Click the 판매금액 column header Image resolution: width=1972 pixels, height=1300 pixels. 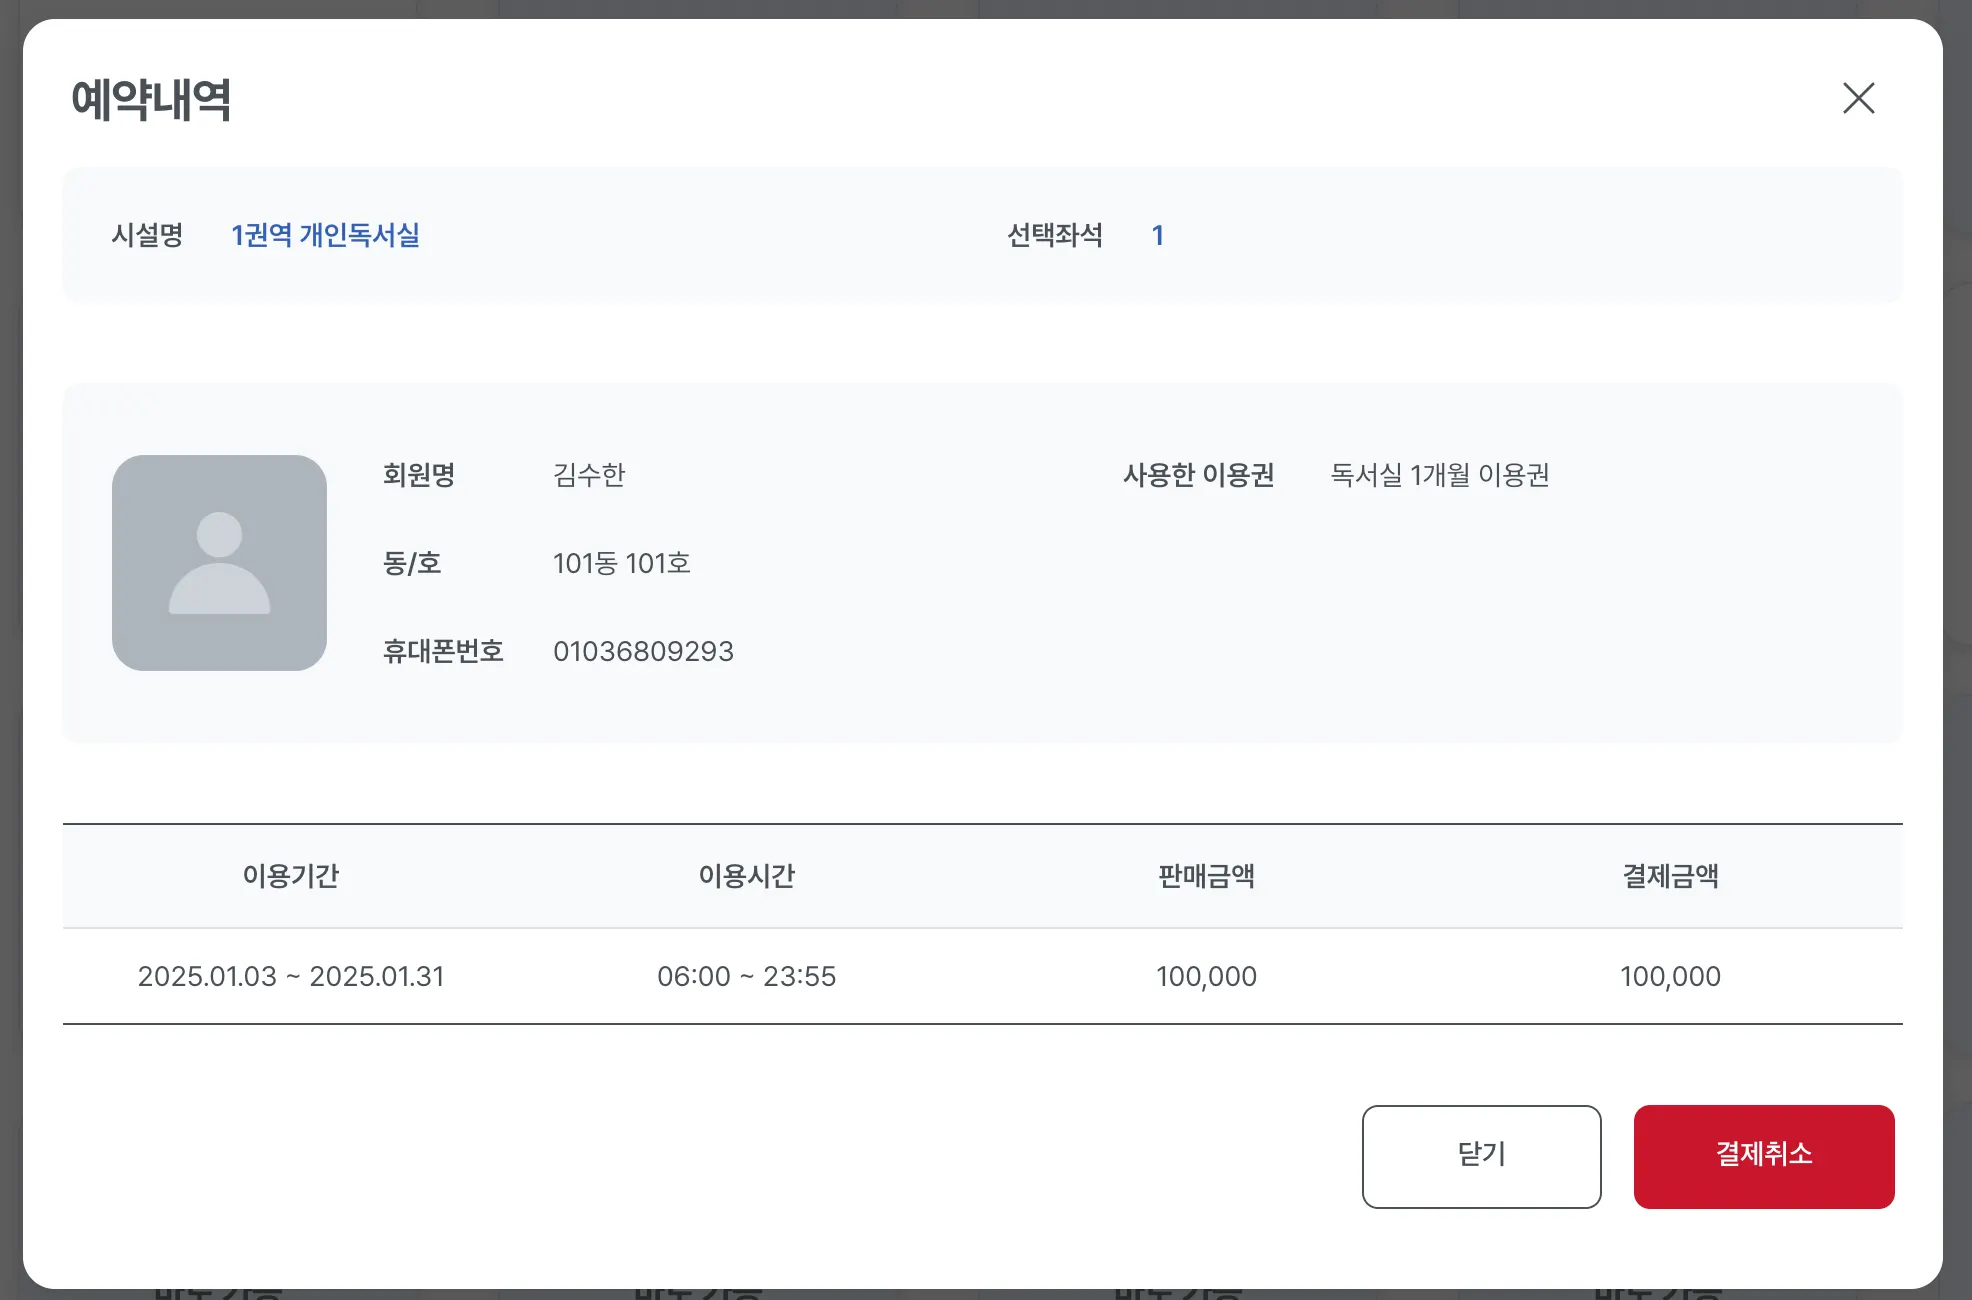tap(1206, 876)
